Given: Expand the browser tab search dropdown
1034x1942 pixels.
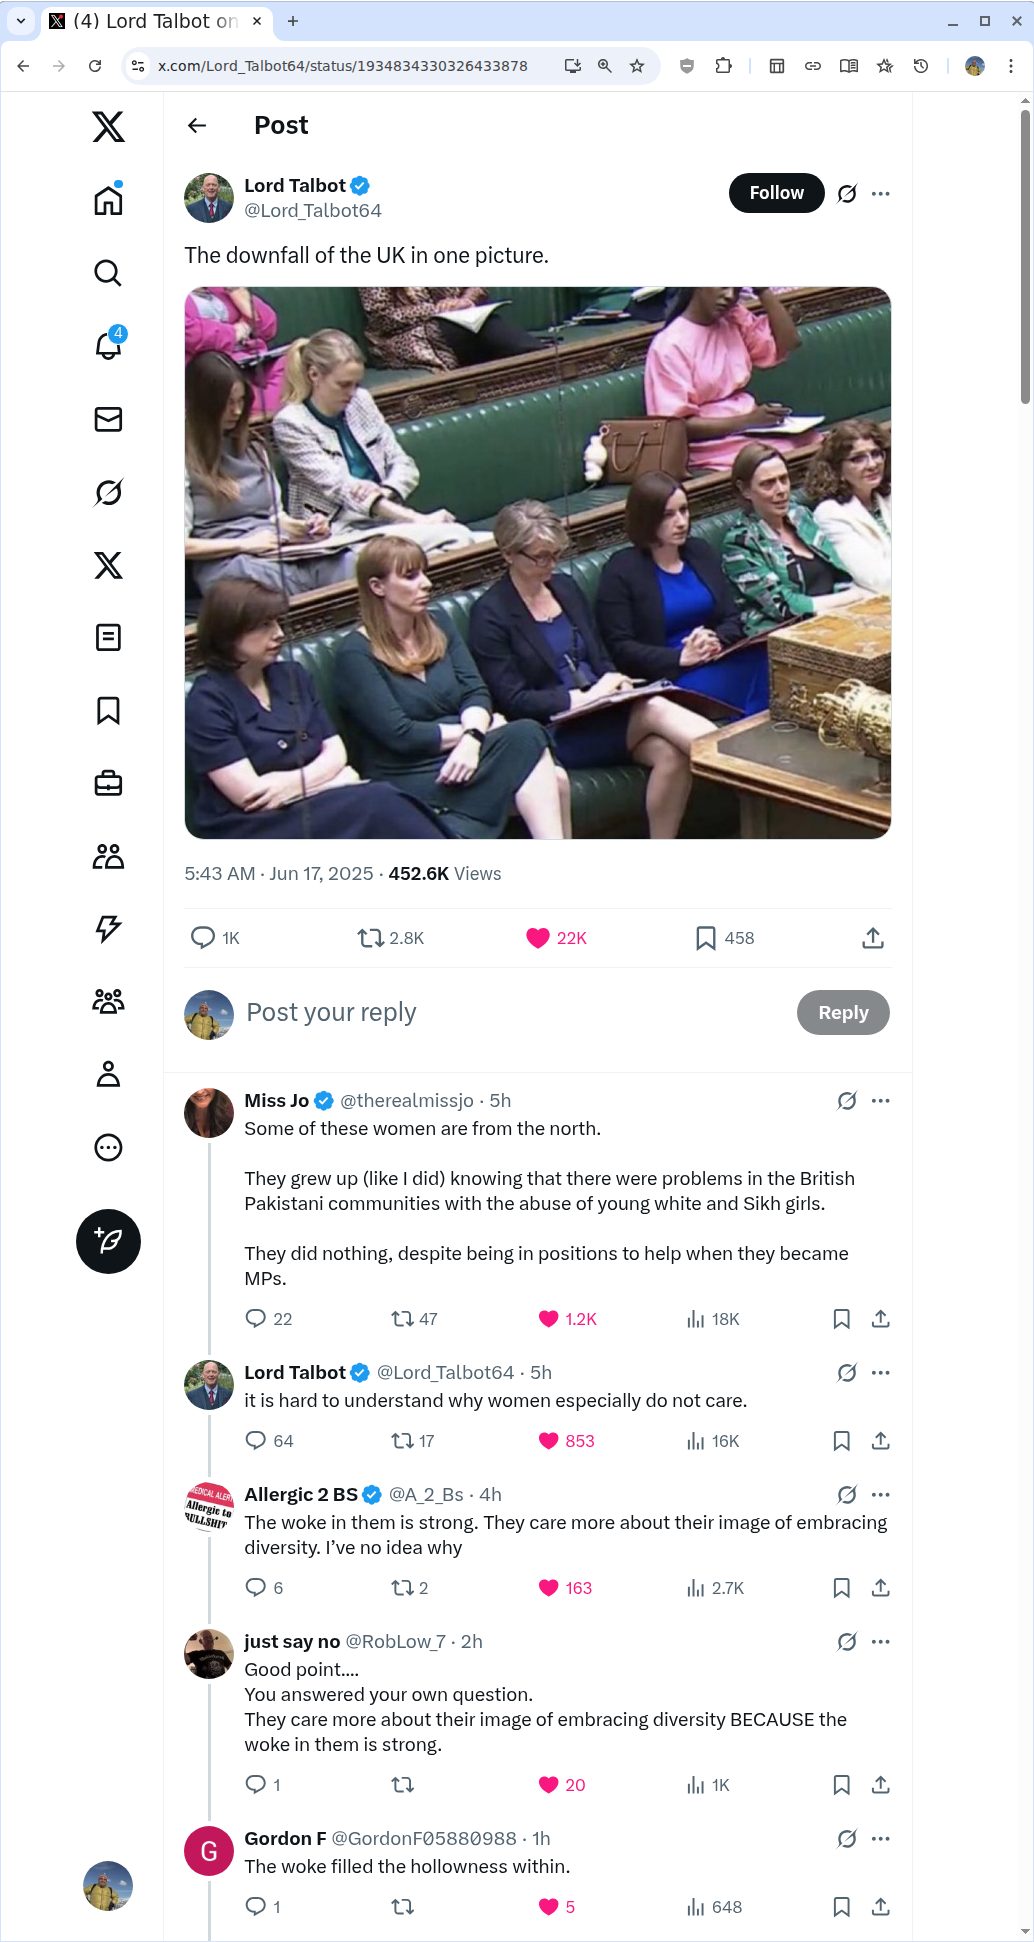Looking at the screenshot, I should pyautogui.click(x=21, y=21).
